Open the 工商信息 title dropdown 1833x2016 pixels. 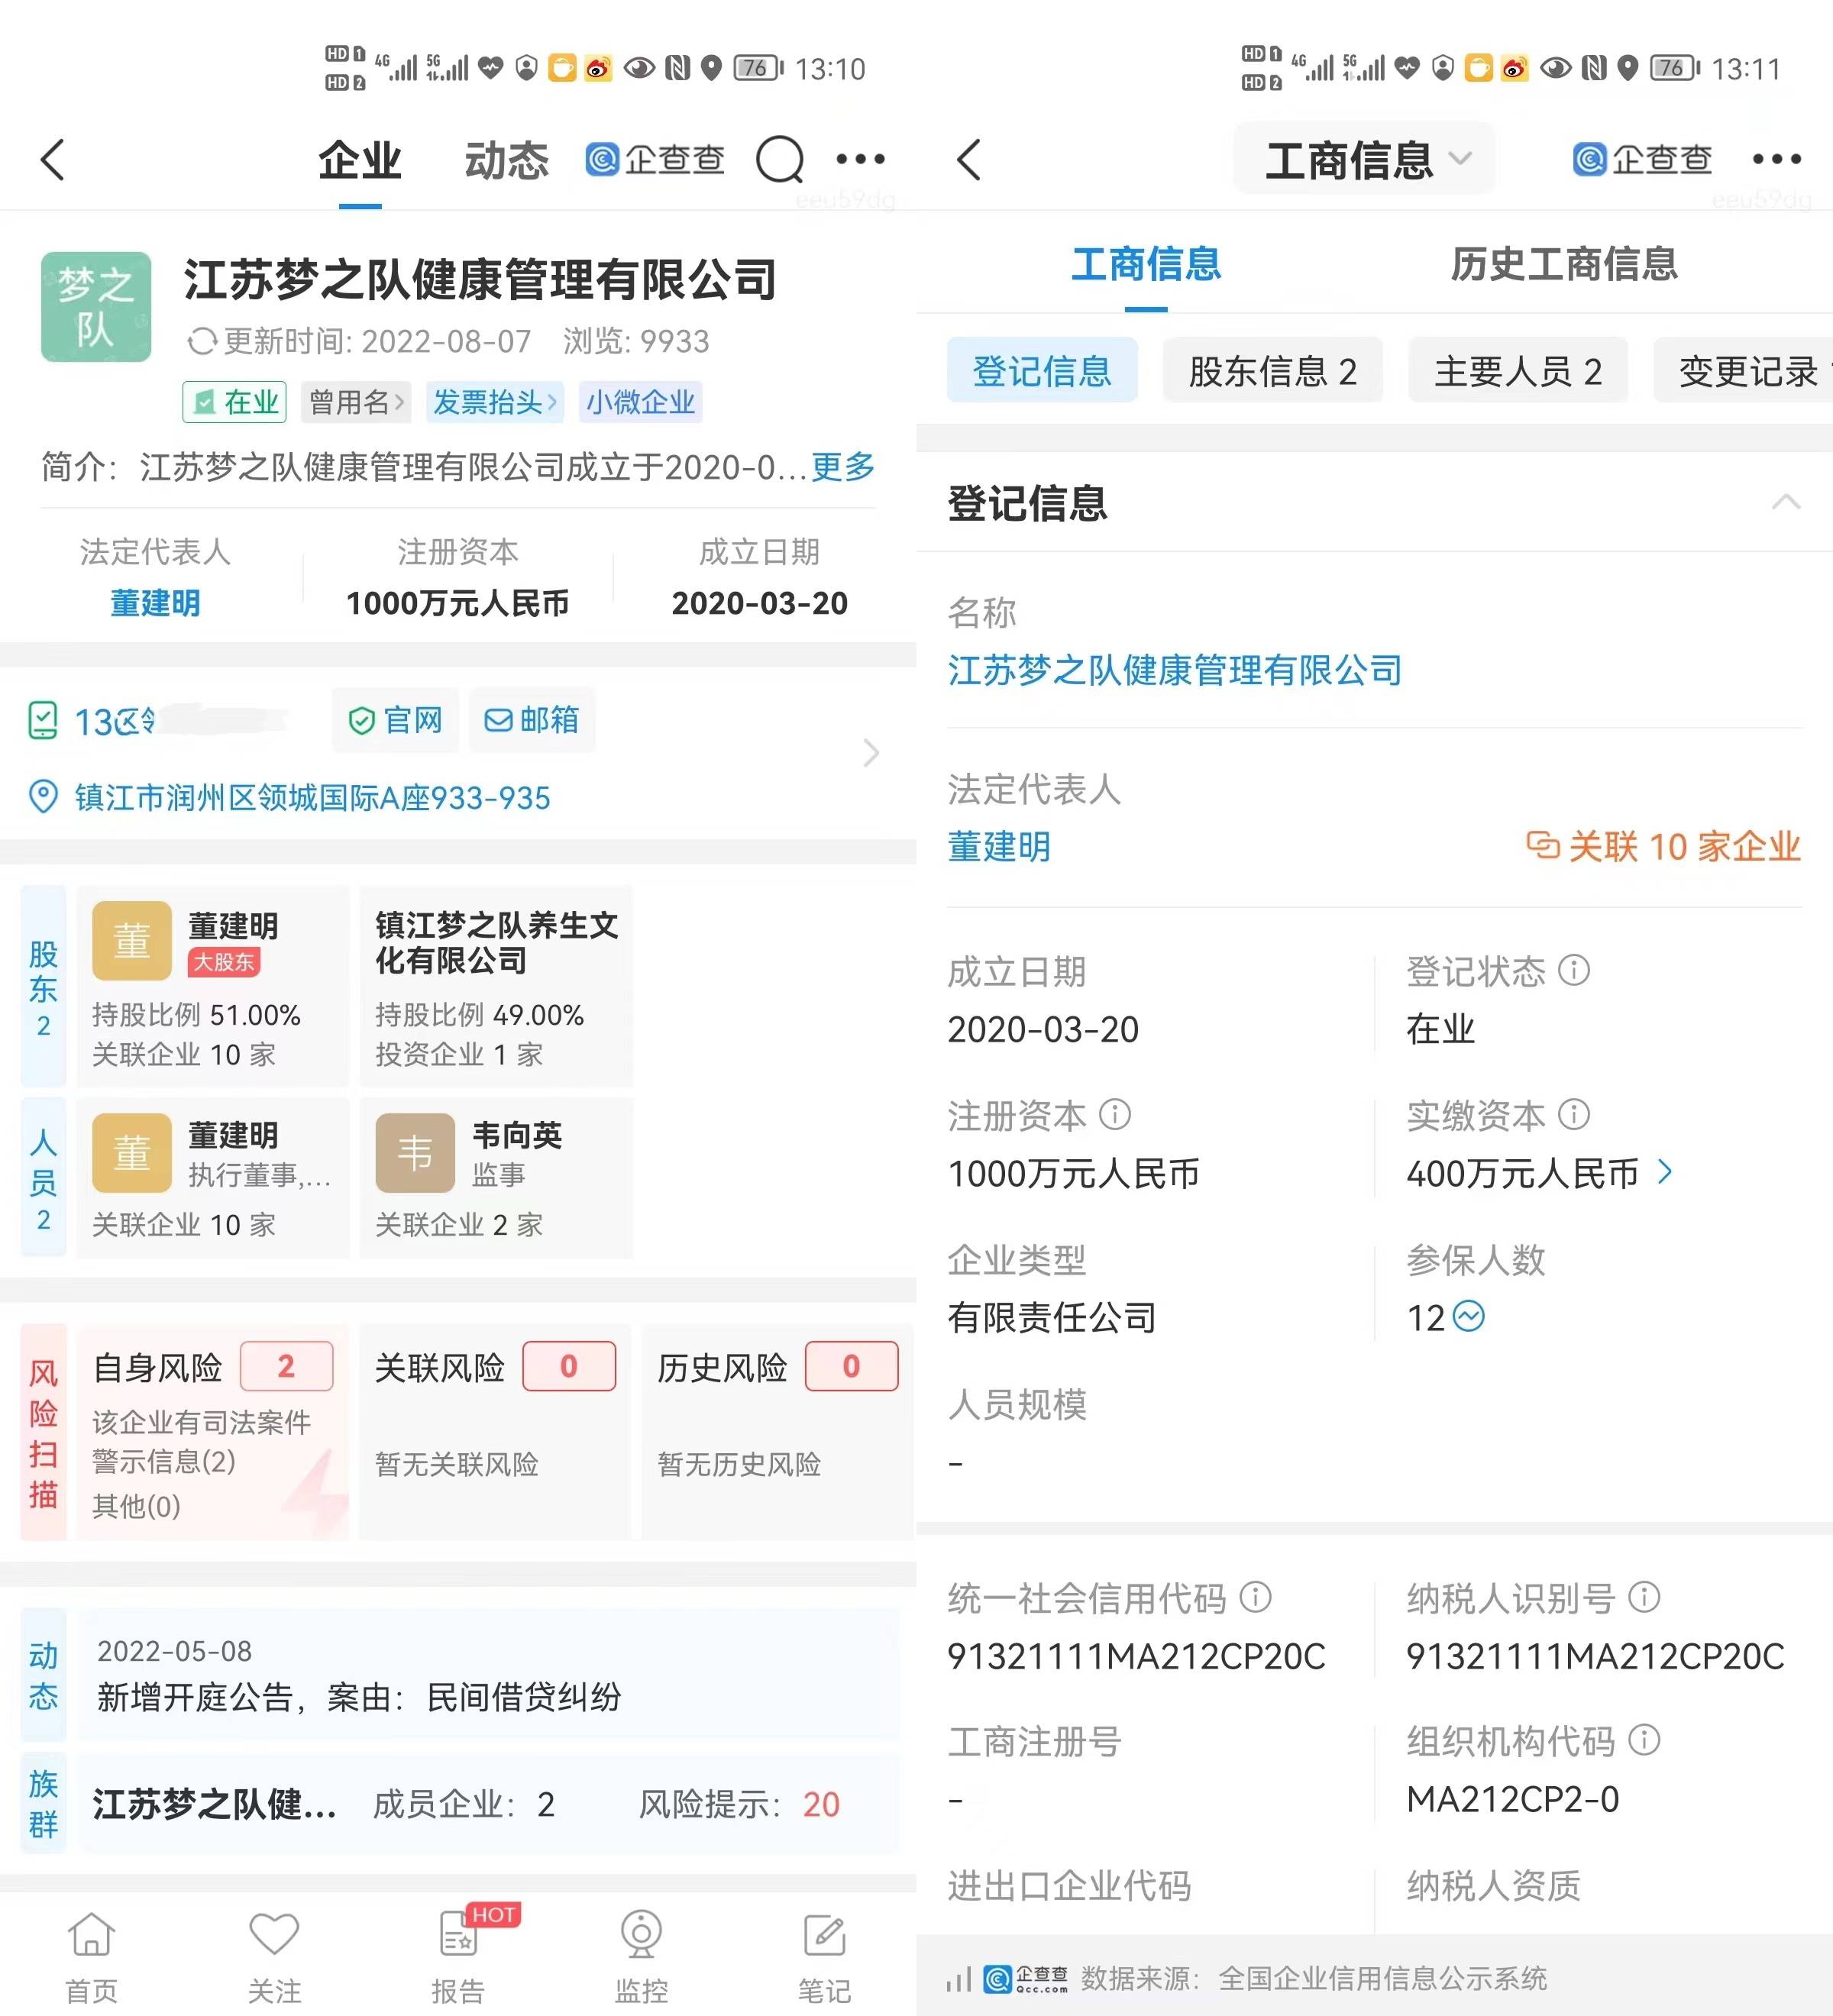(1364, 158)
